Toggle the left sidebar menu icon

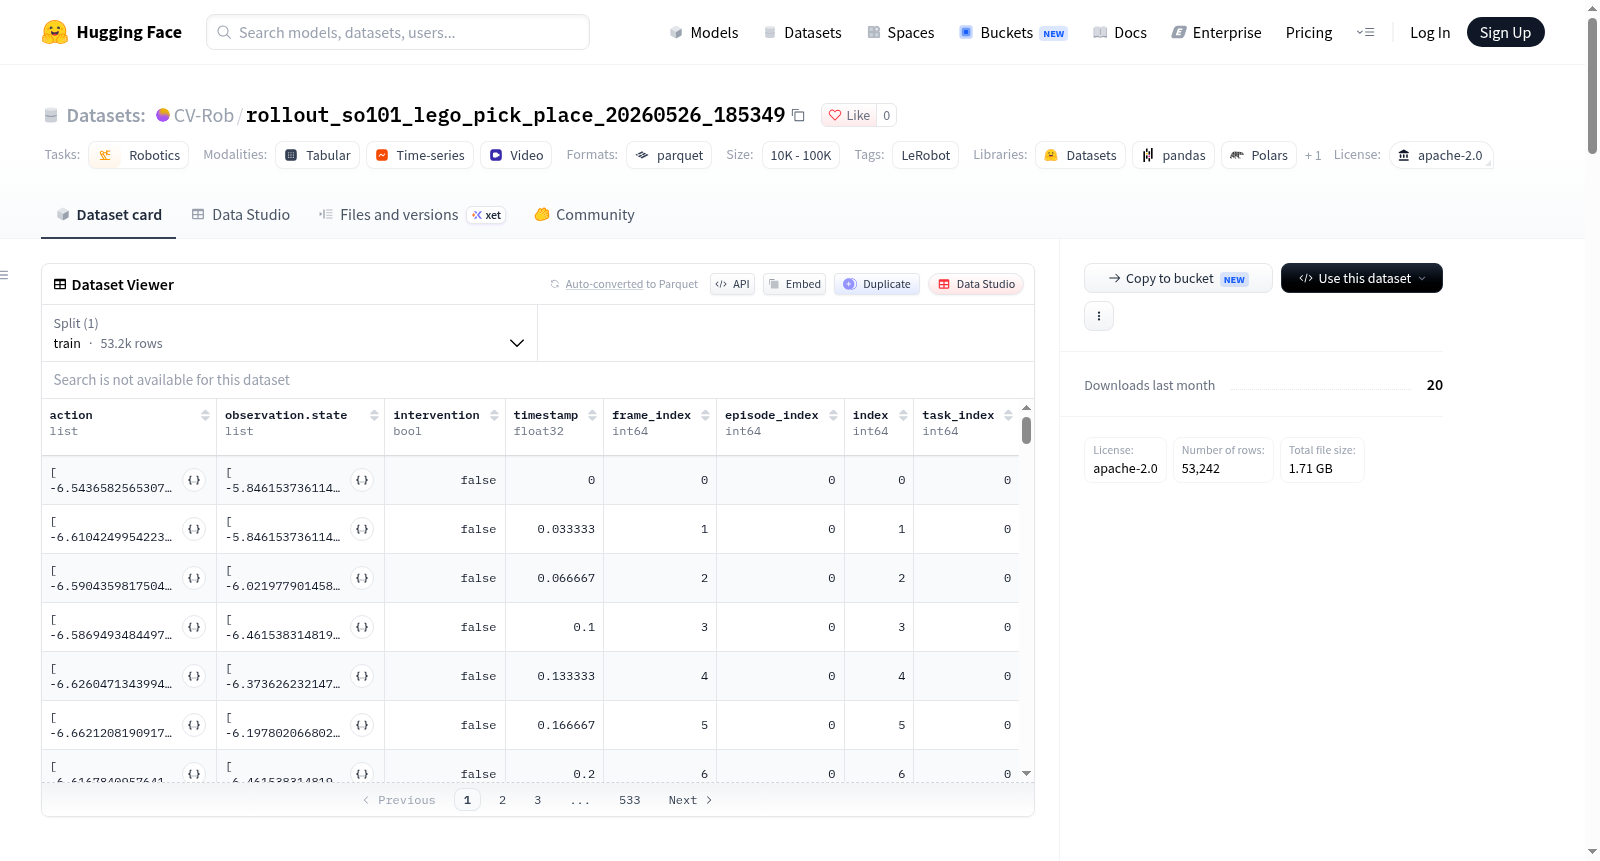click(4, 275)
